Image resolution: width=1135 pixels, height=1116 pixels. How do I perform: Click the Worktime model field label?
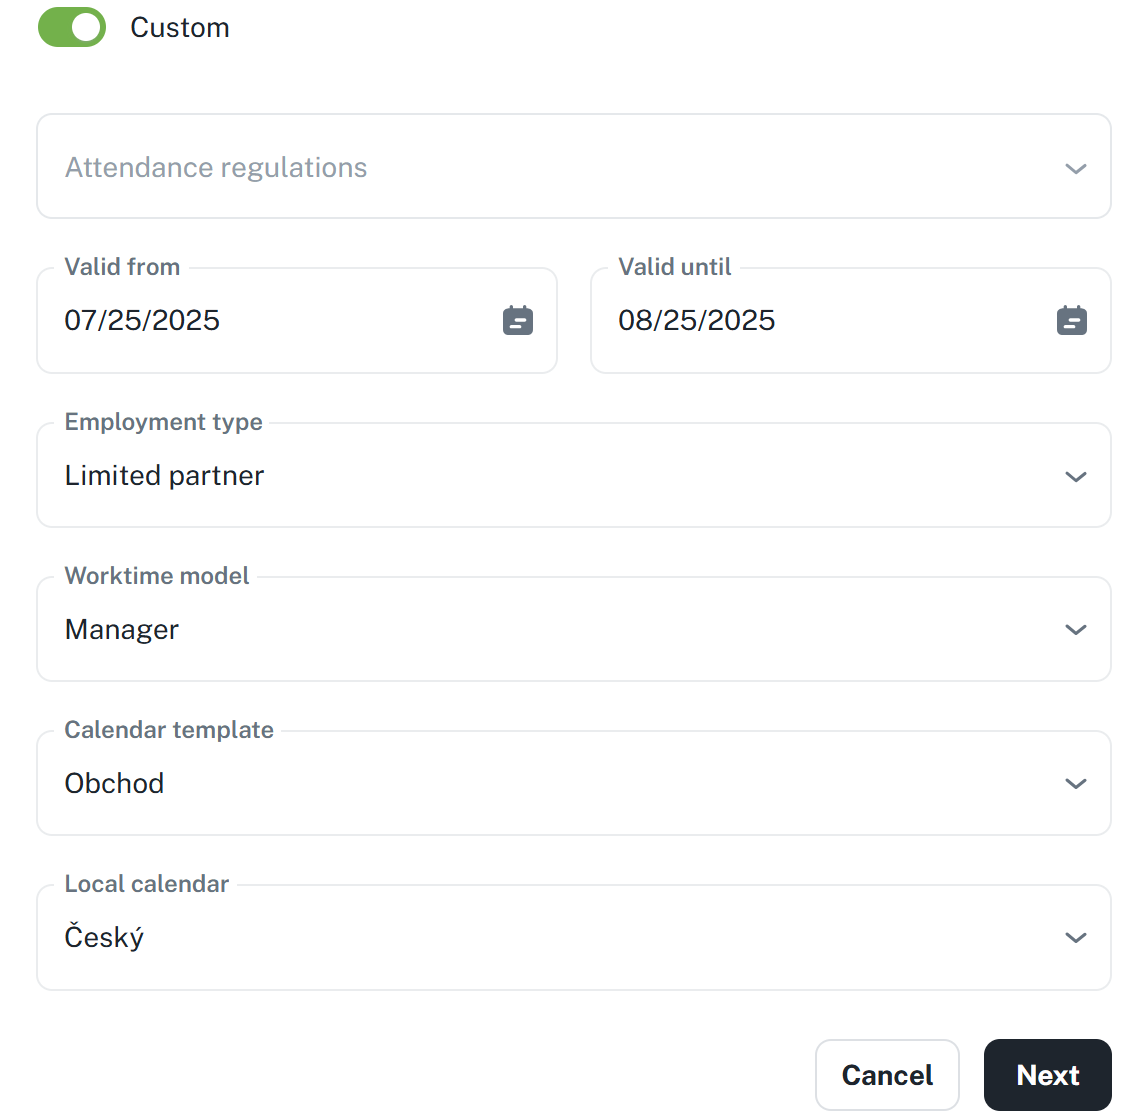click(x=157, y=576)
